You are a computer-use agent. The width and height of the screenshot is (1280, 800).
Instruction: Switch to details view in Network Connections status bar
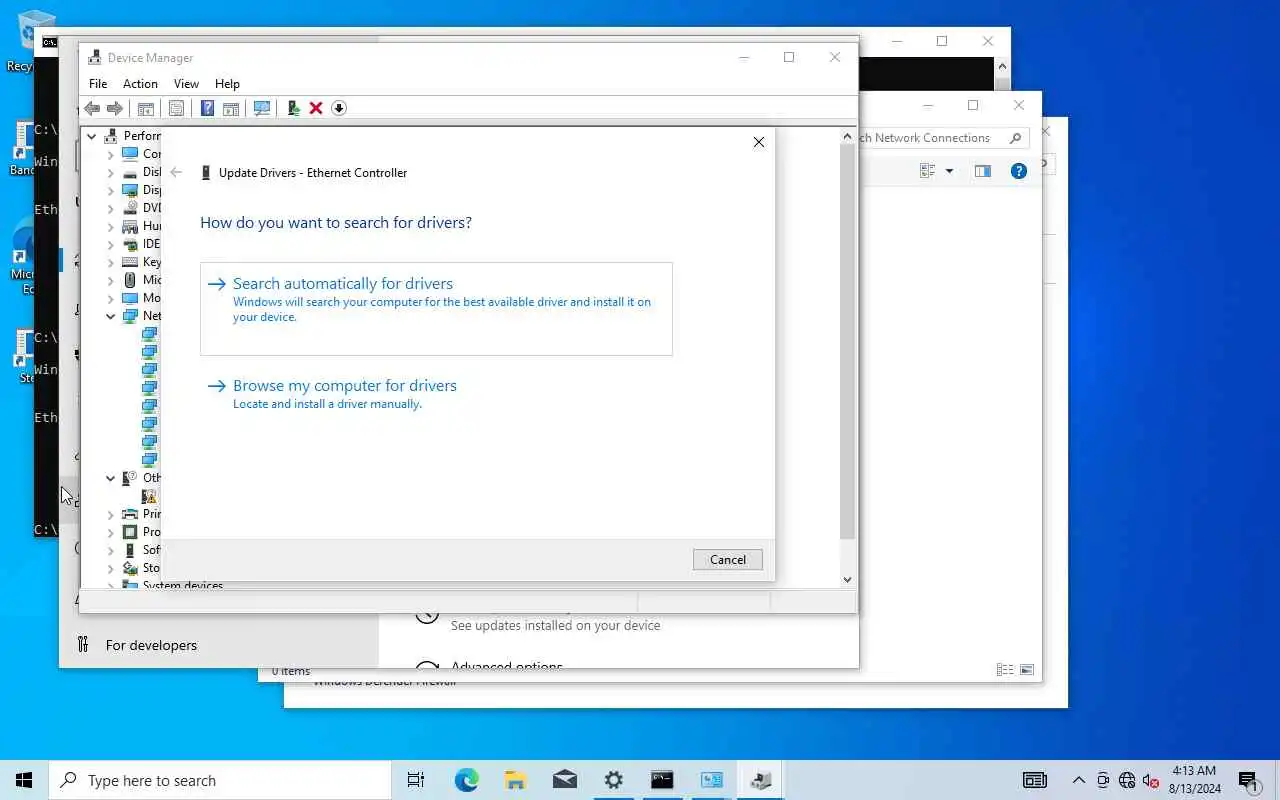(x=1005, y=670)
